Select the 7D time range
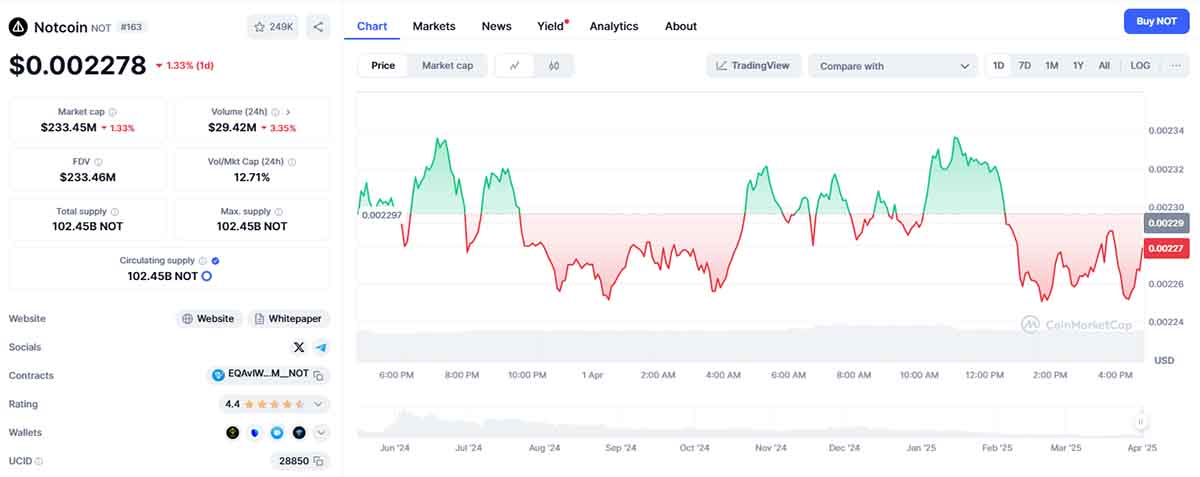 [x=1024, y=66]
